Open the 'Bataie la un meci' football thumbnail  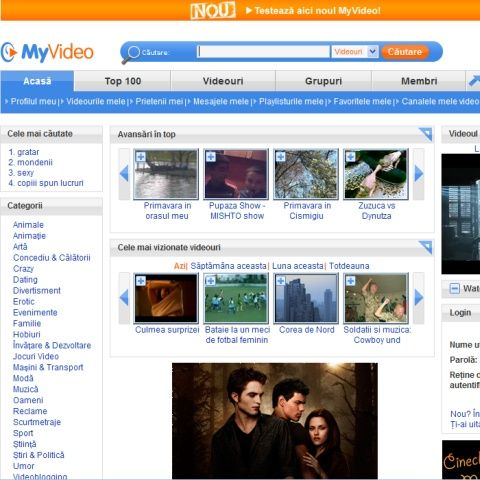coord(236,298)
